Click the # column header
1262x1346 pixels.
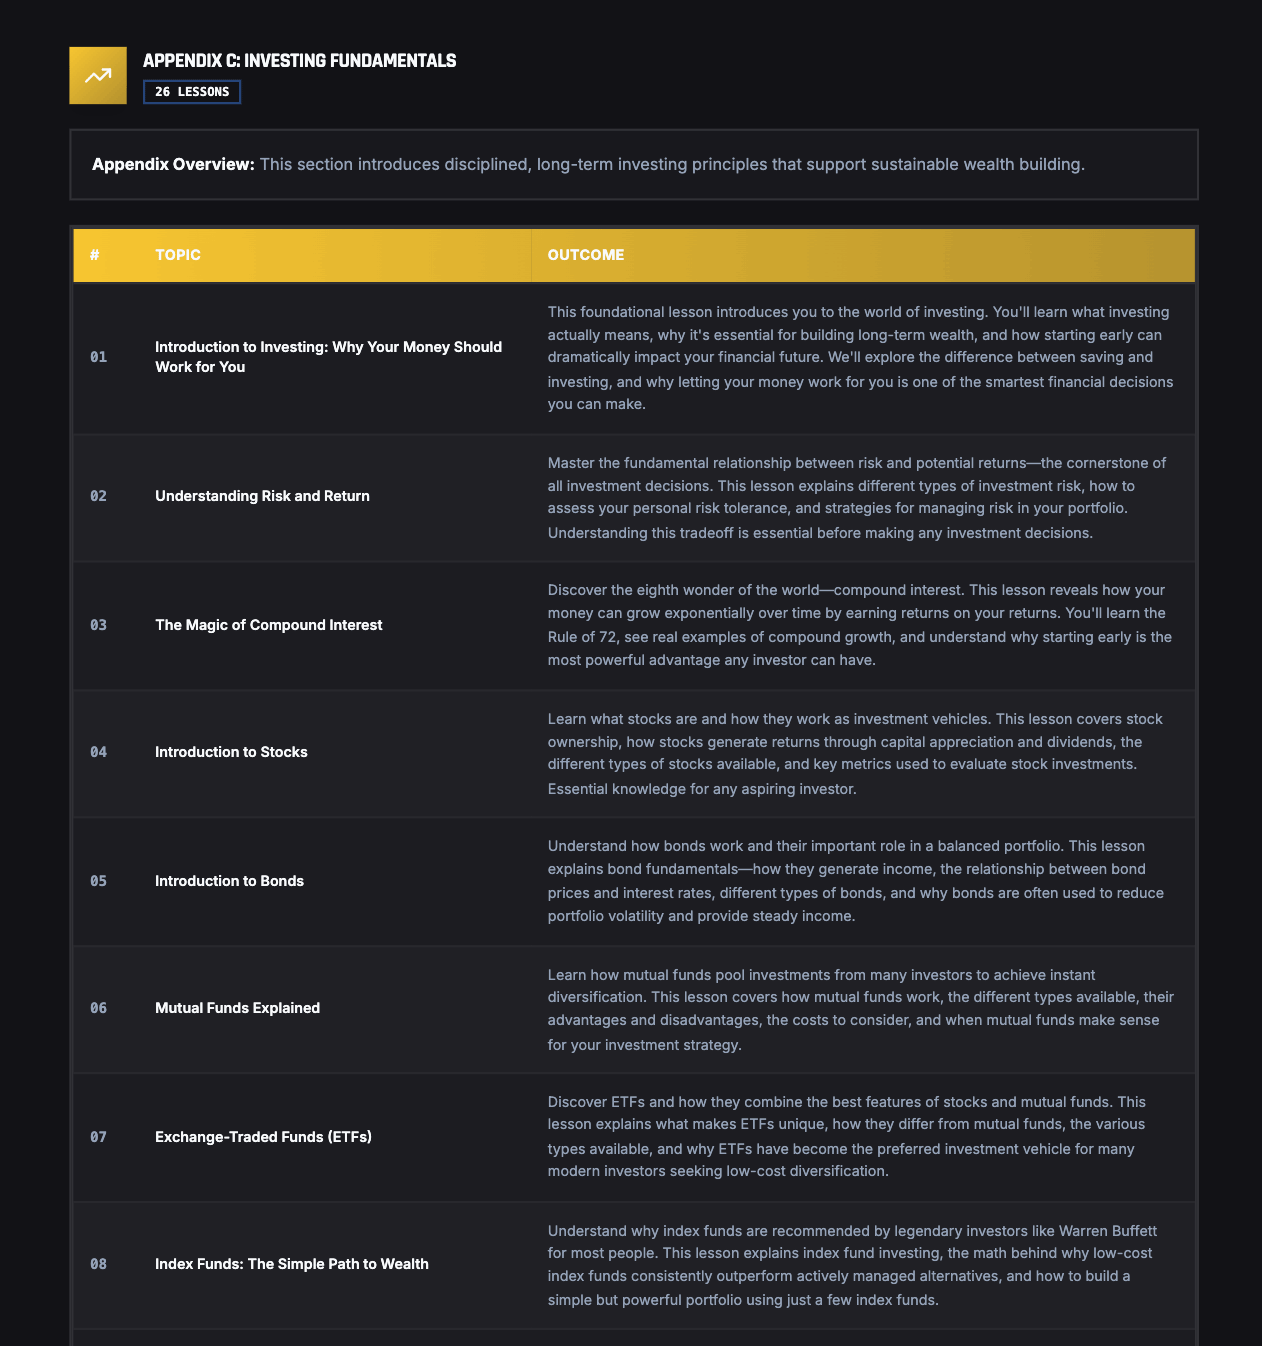click(95, 255)
